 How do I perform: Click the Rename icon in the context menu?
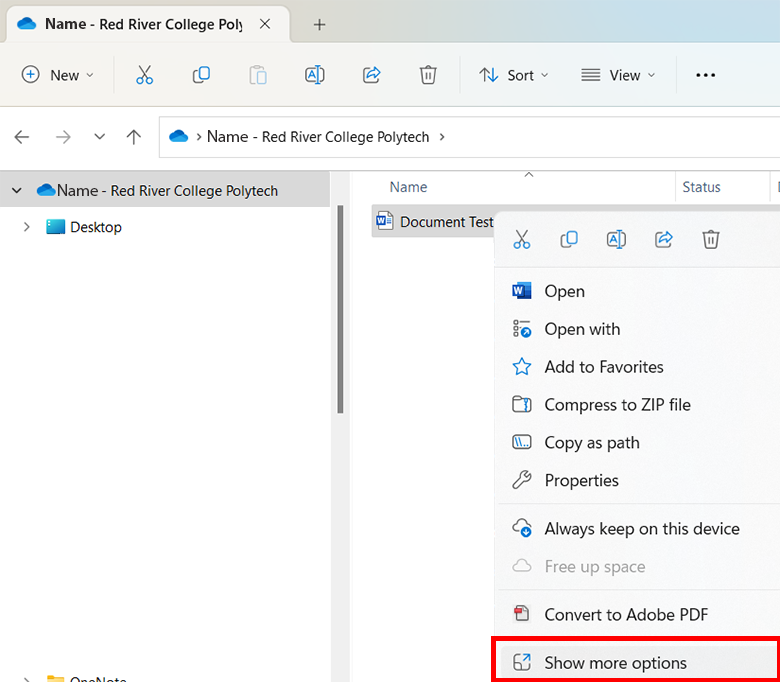coord(616,239)
